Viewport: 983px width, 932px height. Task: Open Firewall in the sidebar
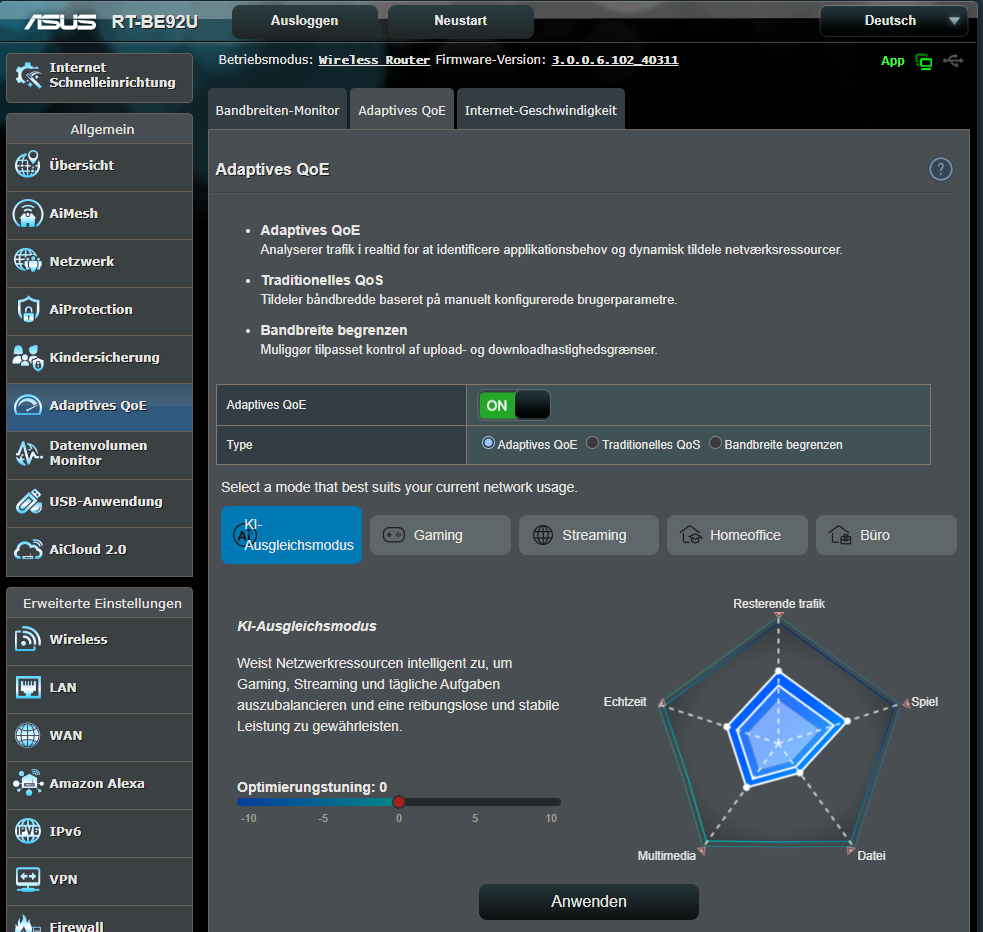click(x=99, y=921)
